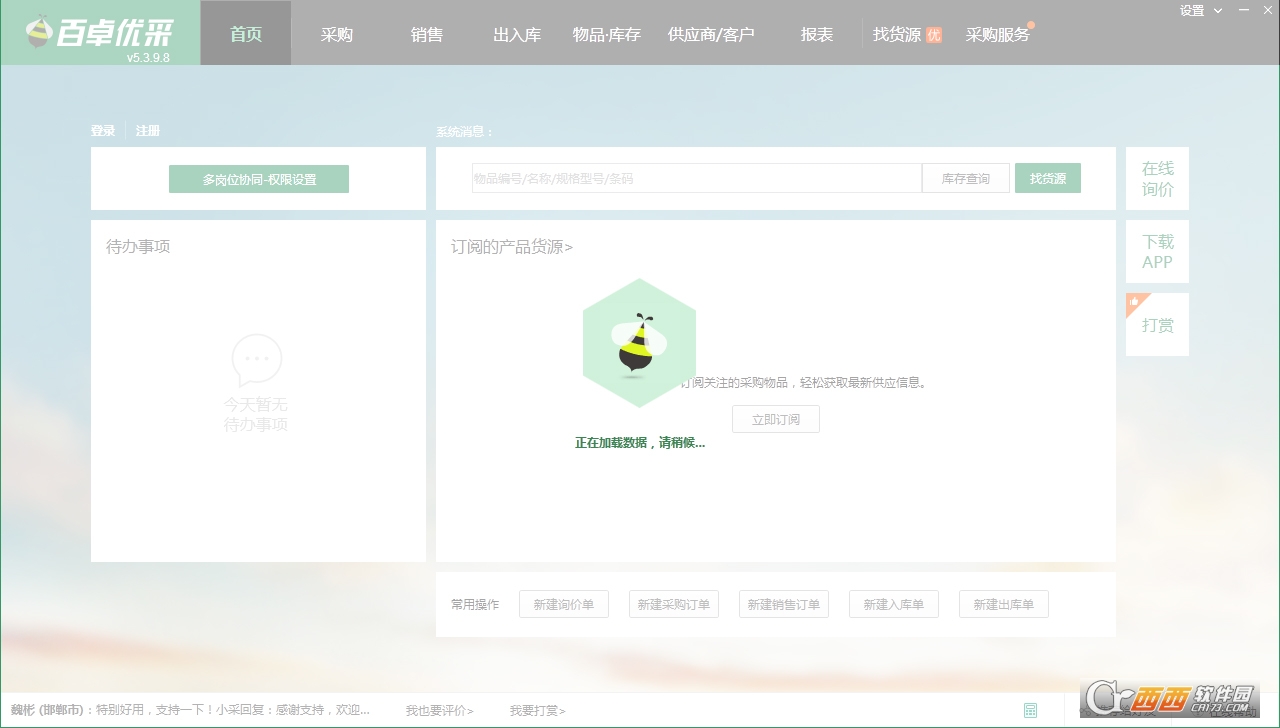Screen dimensions: 1280x728
Task: Focus the 物品编号/名称 search field
Action: click(x=696, y=178)
